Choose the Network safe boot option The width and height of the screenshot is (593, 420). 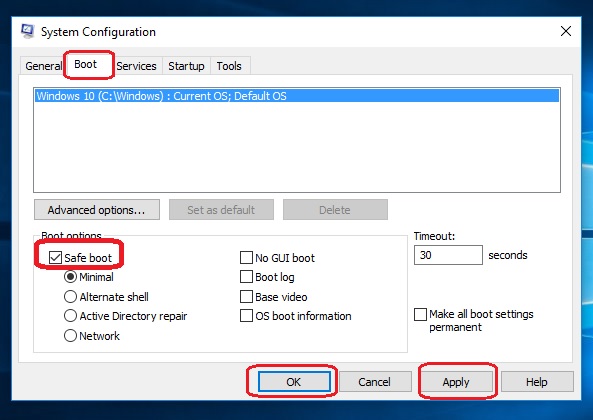pyautogui.click(x=70, y=336)
